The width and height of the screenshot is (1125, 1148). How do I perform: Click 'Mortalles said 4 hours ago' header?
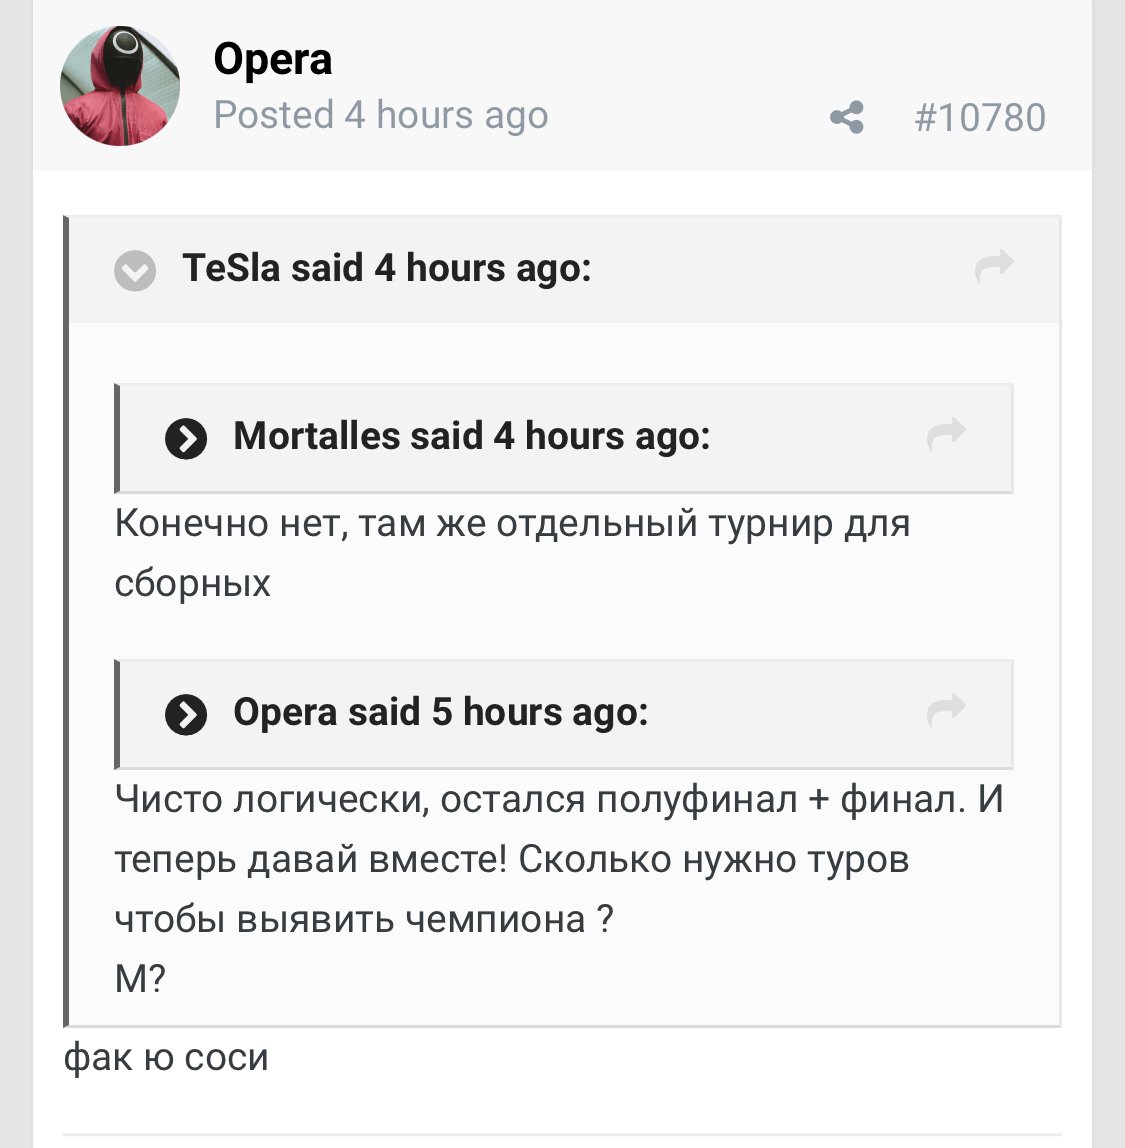click(471, 436)
